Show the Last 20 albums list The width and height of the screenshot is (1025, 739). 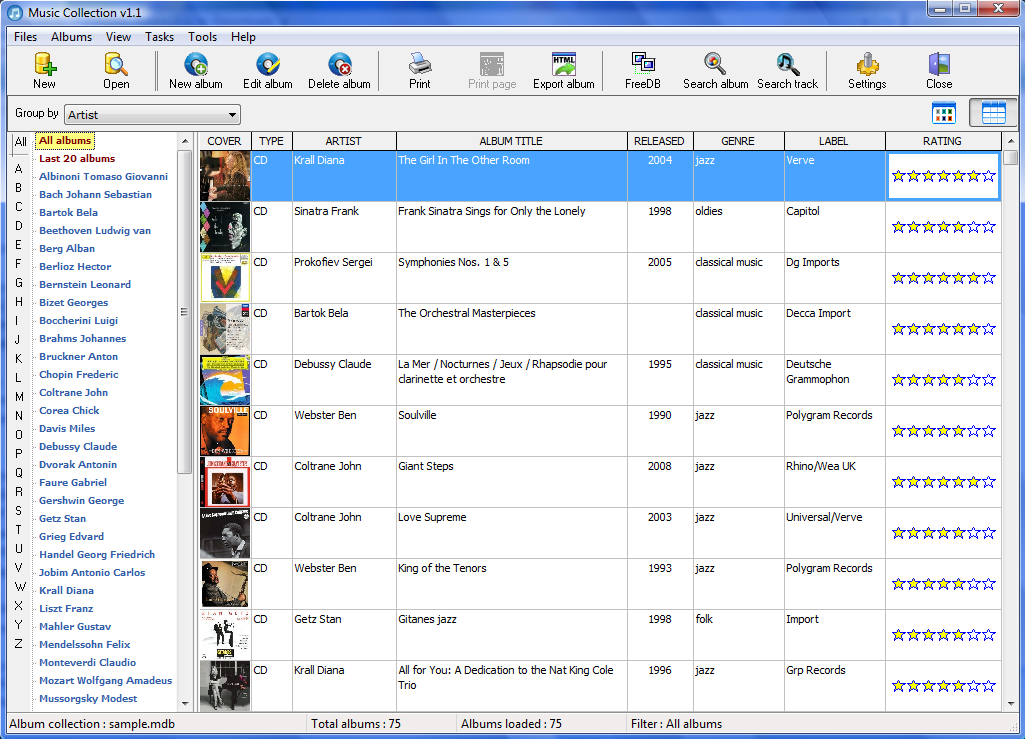click(77, 159)
